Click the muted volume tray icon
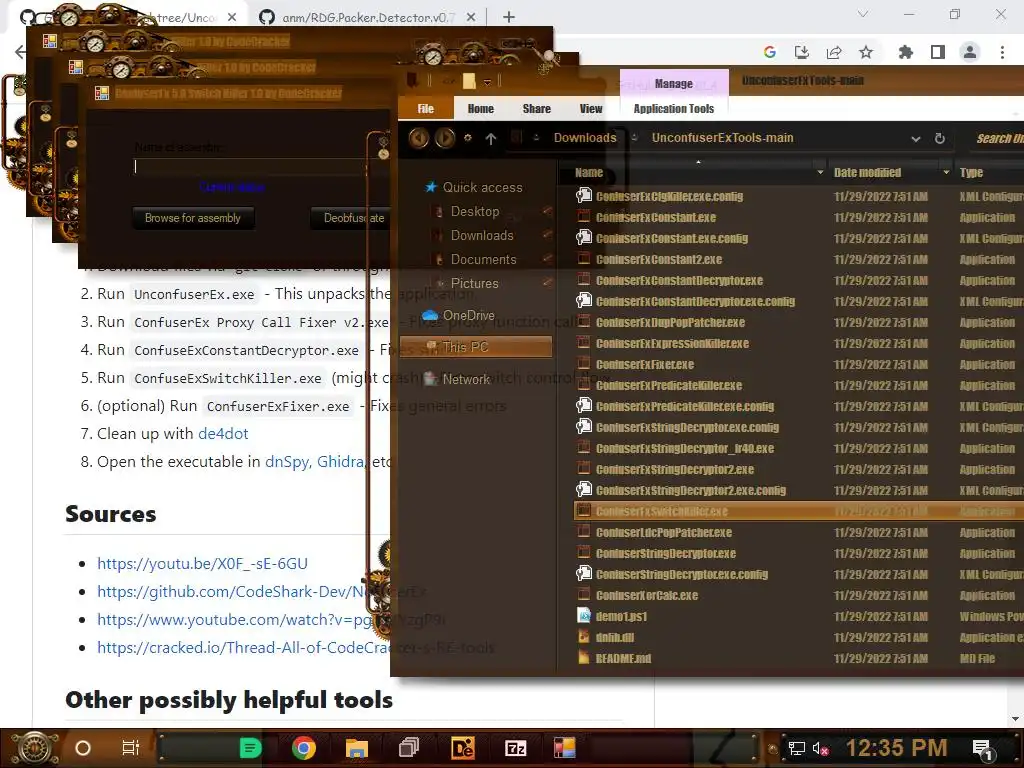The height and width of the screenshot is (768, 1024). pos(820,748)
